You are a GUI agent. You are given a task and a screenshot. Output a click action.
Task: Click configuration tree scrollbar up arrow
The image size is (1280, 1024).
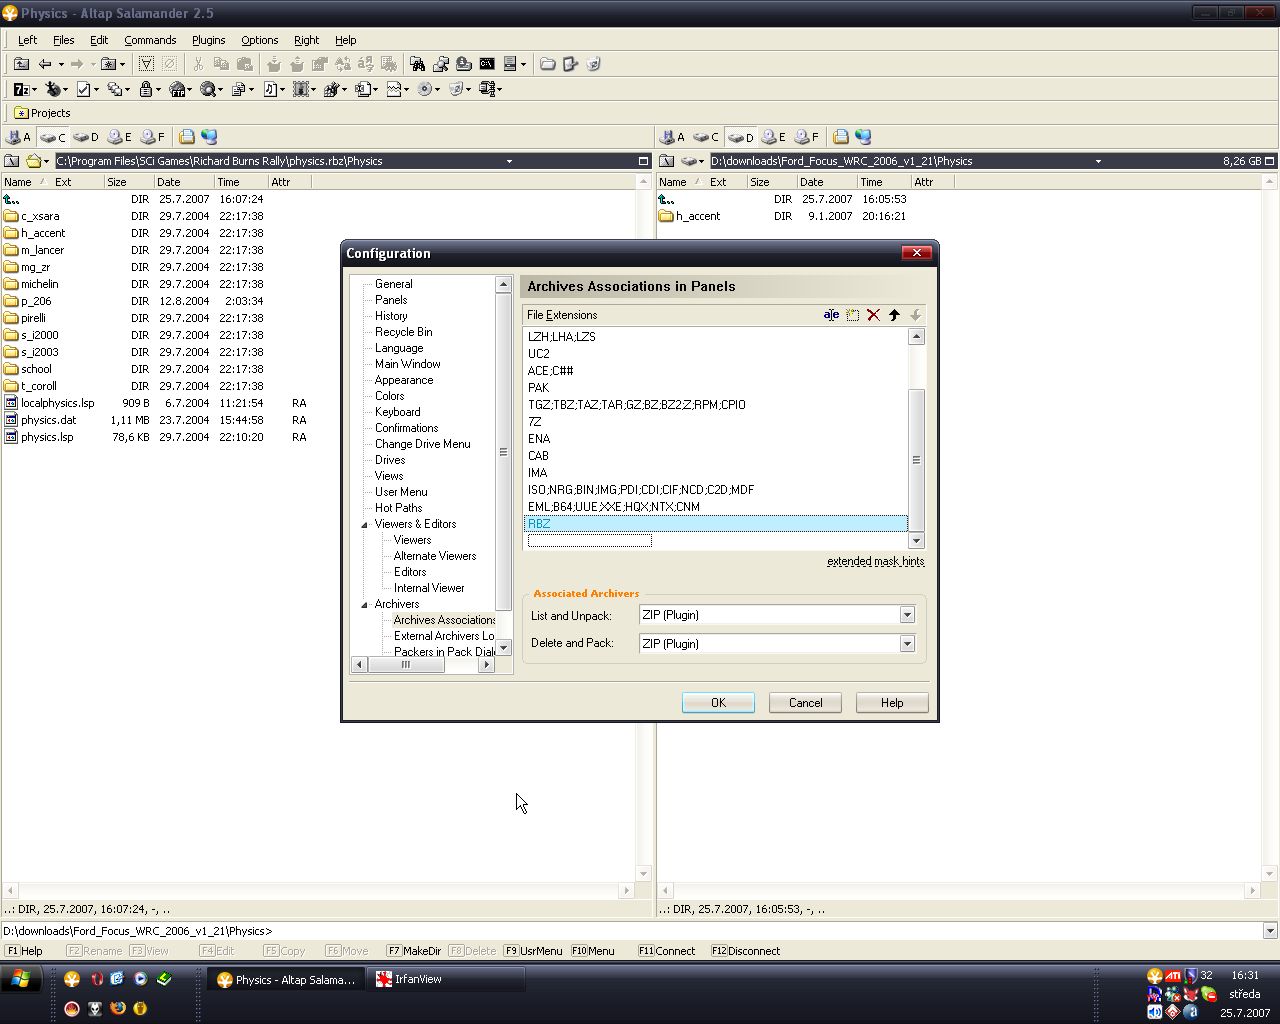pyautogui.click(x=503, y=285)
